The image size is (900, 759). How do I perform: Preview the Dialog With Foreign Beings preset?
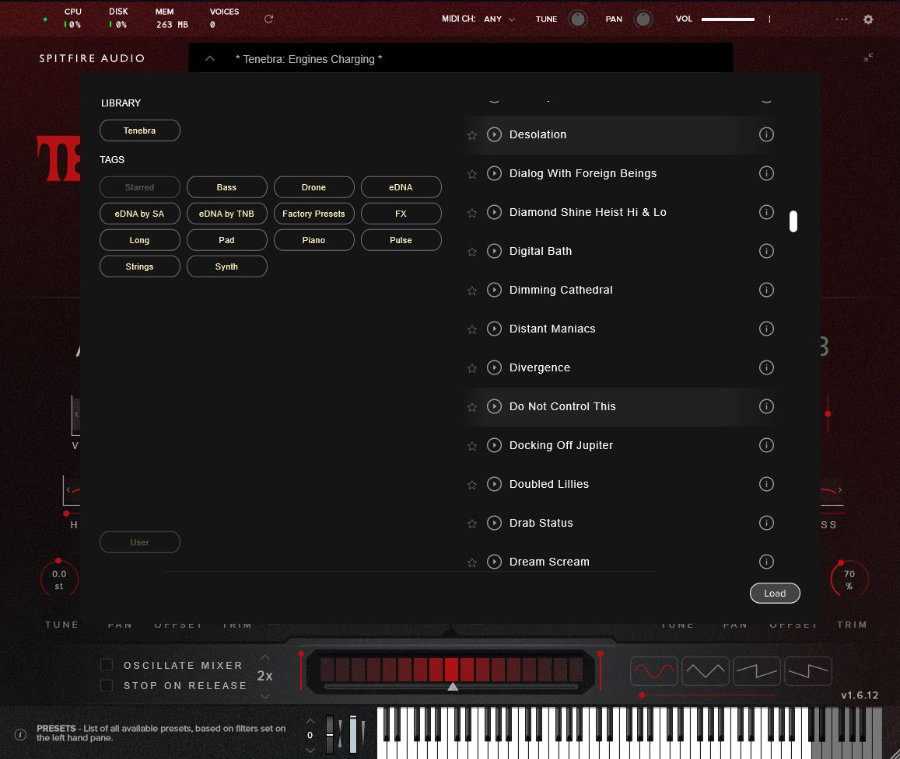click(494, 173)
